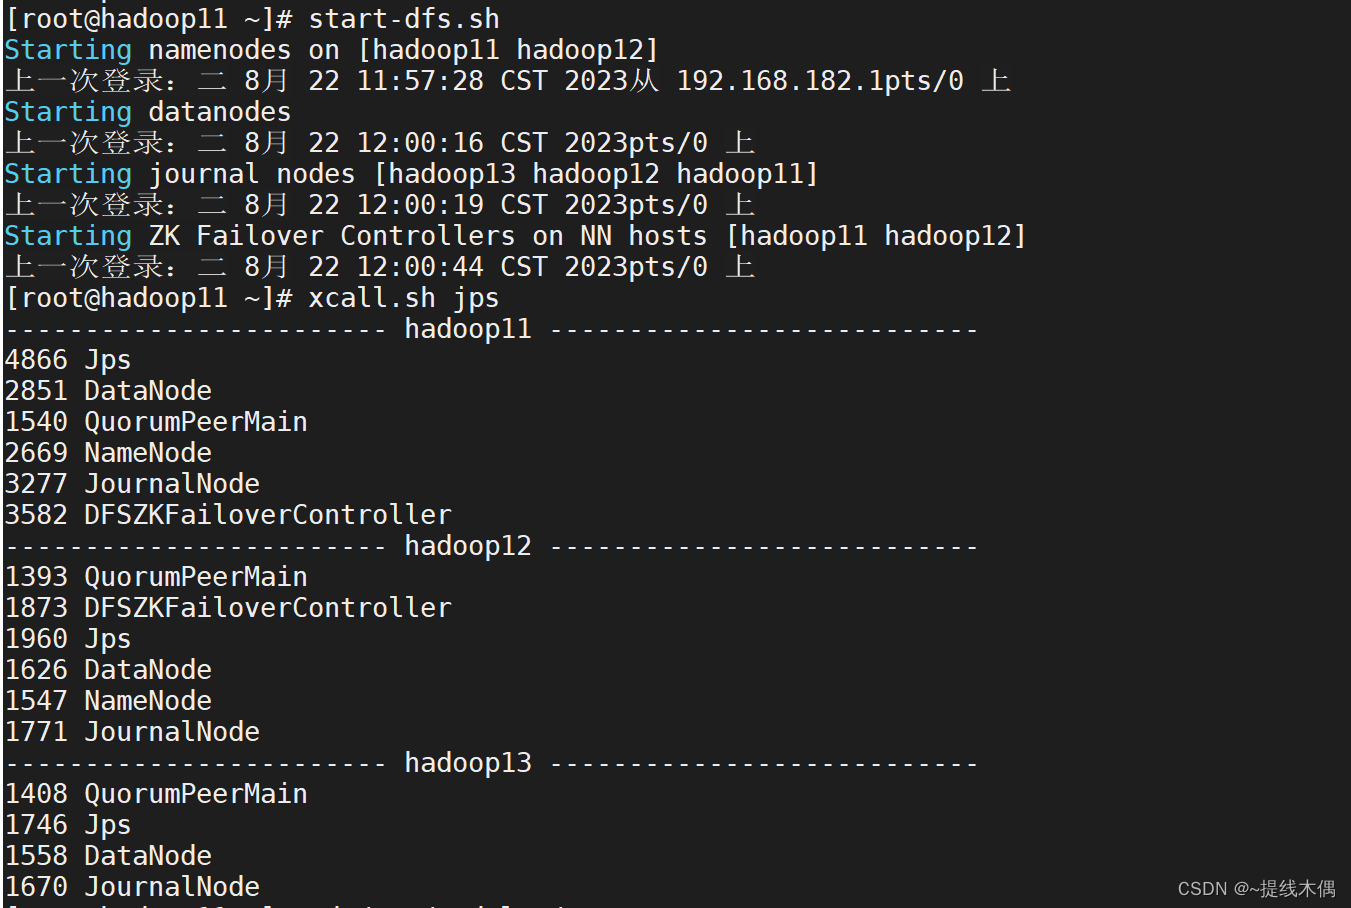
Task: Click the 'Starting journal nodes' line
Action: pyautogui.click(x=411, y=174)
